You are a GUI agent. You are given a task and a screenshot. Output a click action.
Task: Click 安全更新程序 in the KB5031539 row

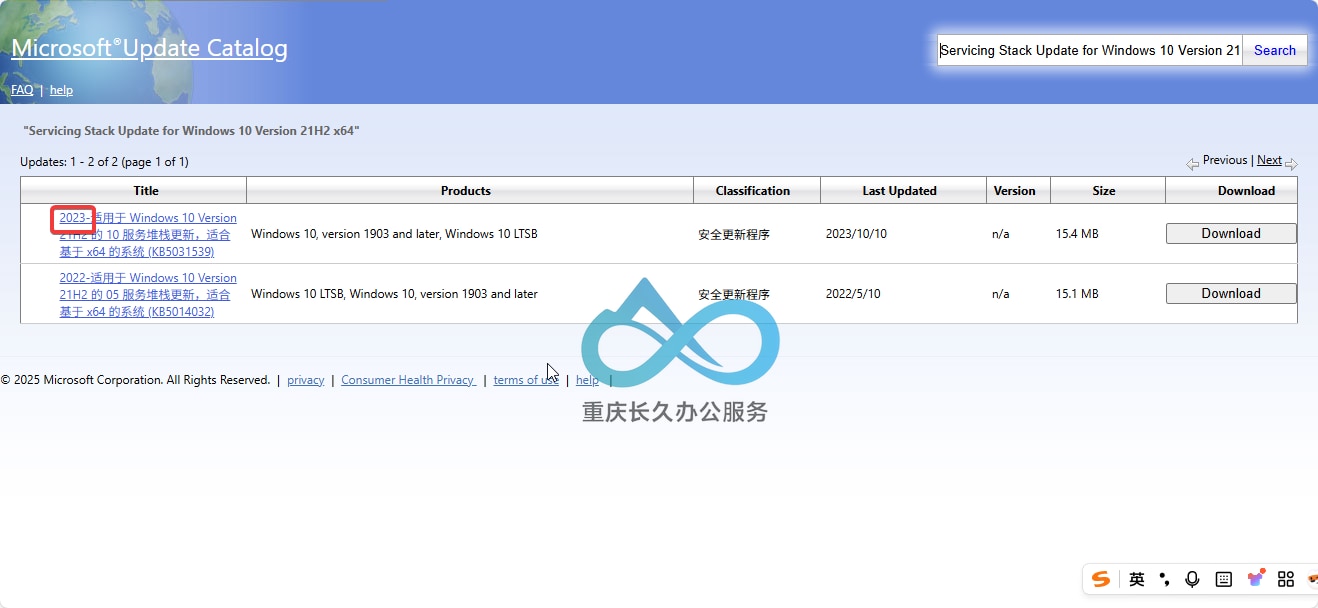click(734, 234)
